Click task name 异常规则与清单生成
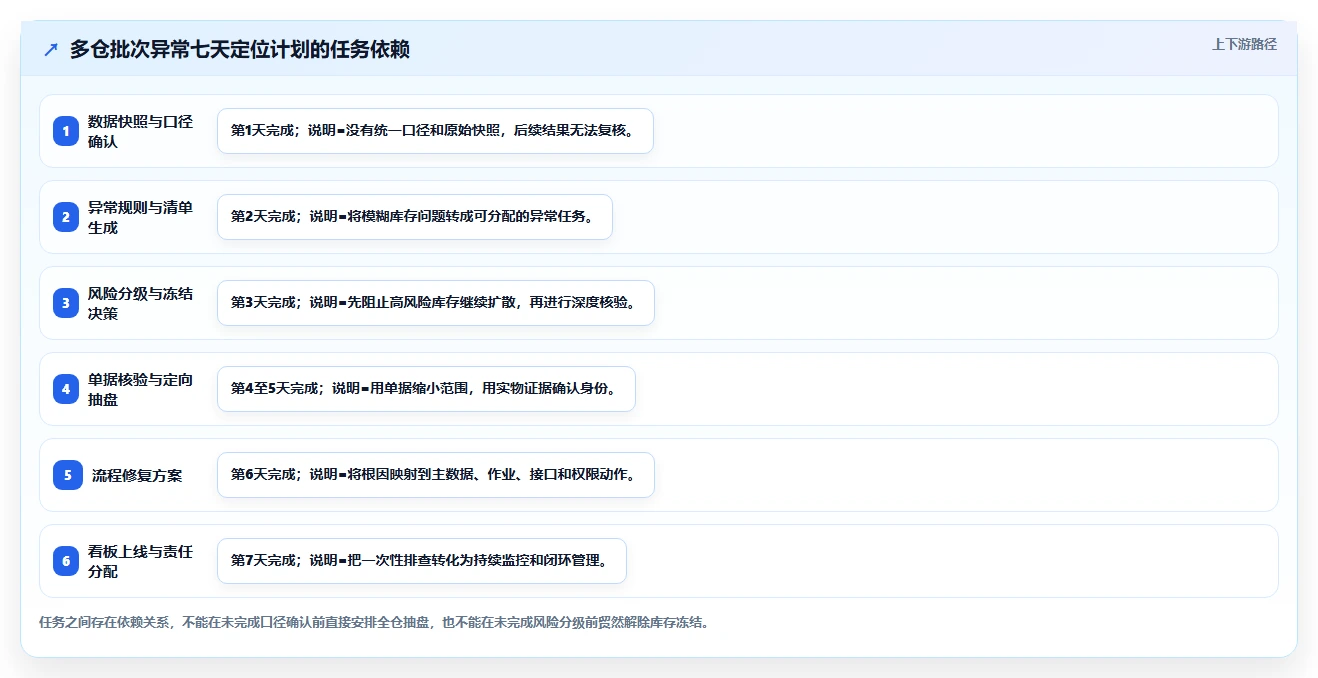Image resolution: width=1318 pixels, height=678 pixels. (140, 217)
